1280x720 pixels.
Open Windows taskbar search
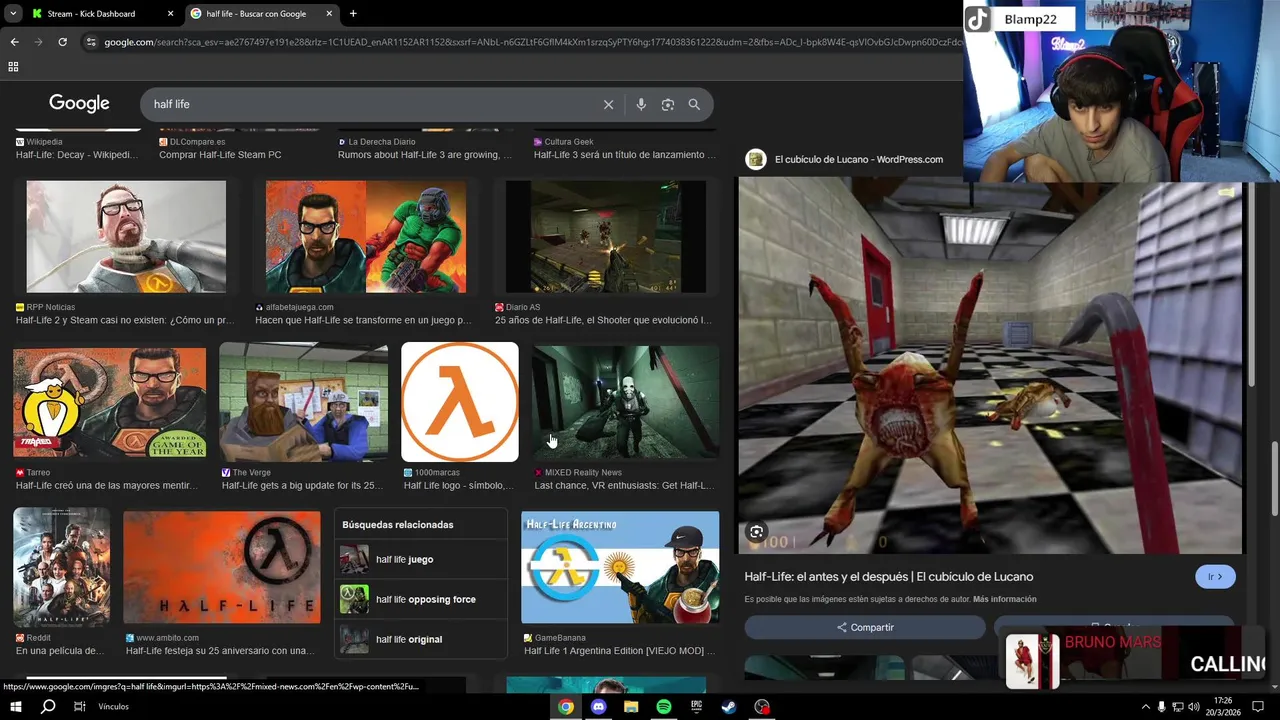click(48, 706)
